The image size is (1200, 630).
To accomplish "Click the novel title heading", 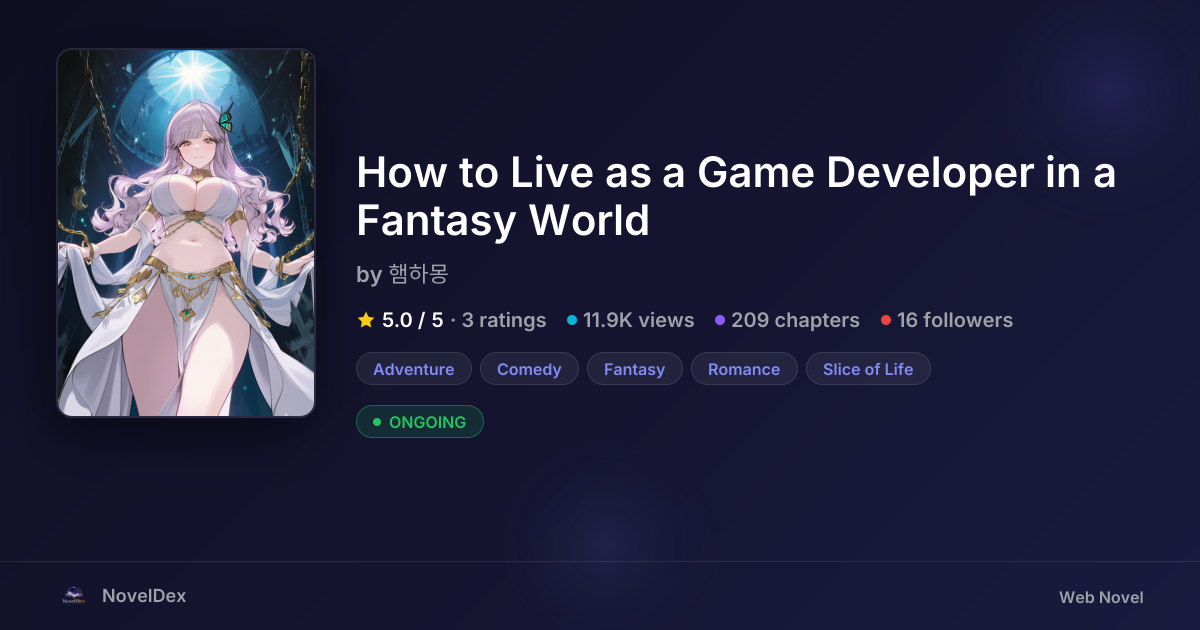I will tap(736, 197).
